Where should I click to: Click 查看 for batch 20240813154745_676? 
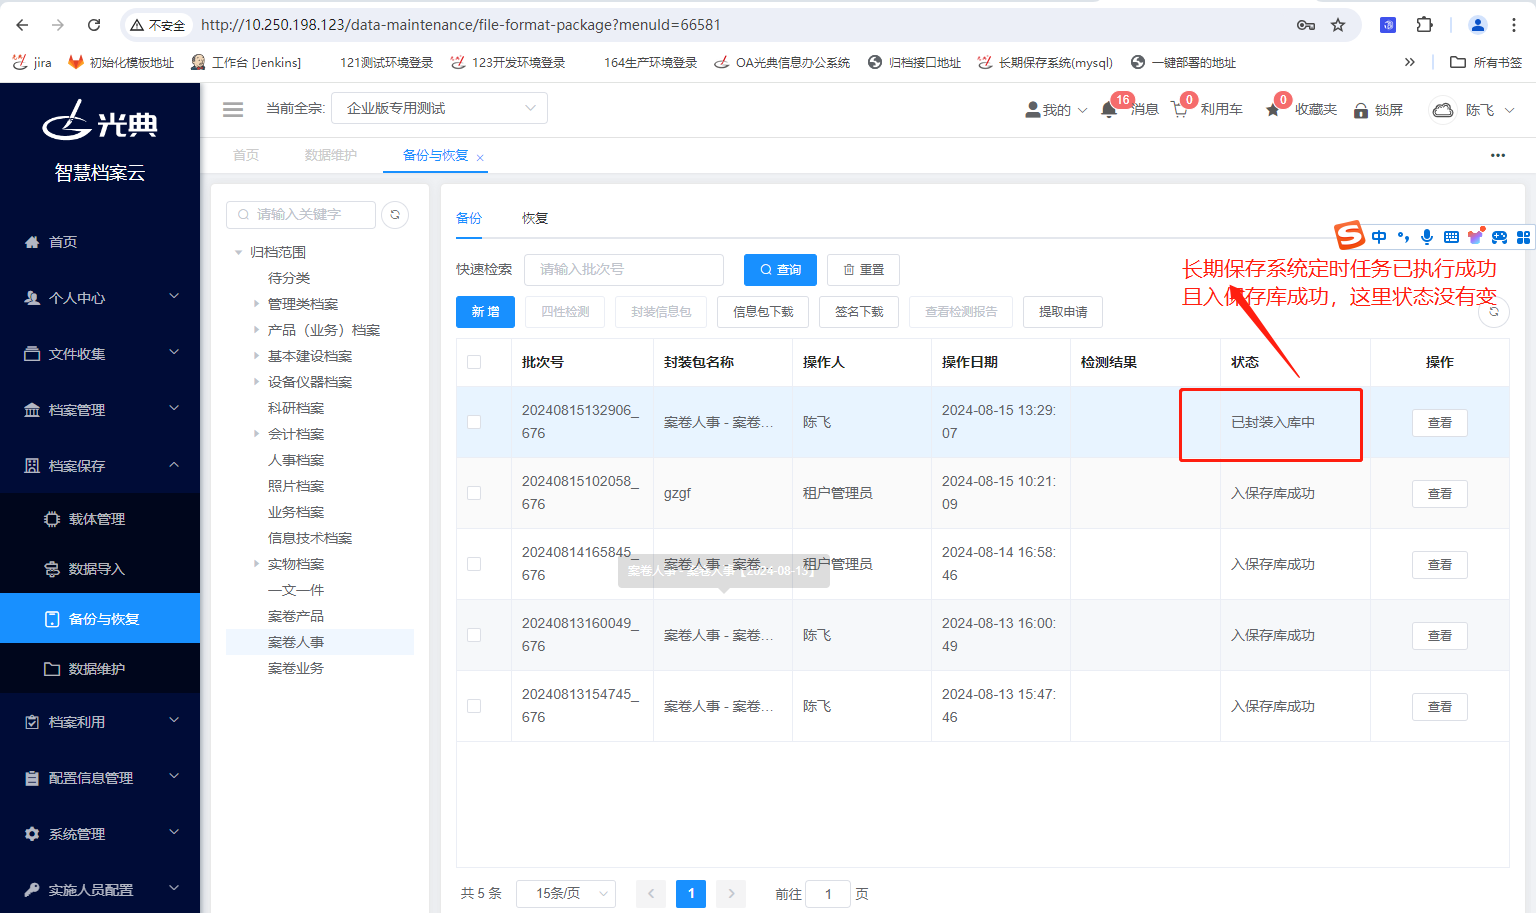[1440, 707]
